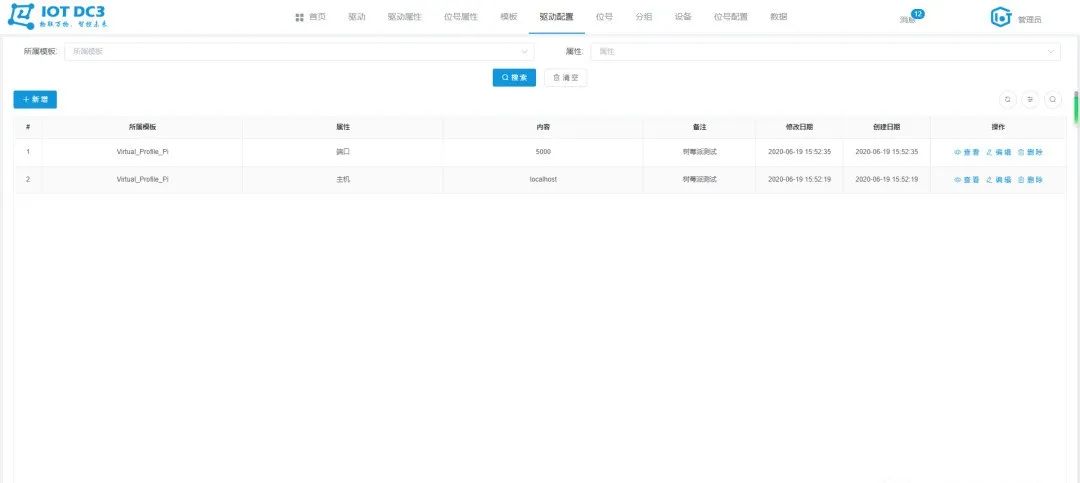The width and height of the screenshot is (1080, 483).
Task: Click the round refresh icon above the table
Action: pyautogui.click(x=1008, y=100)
